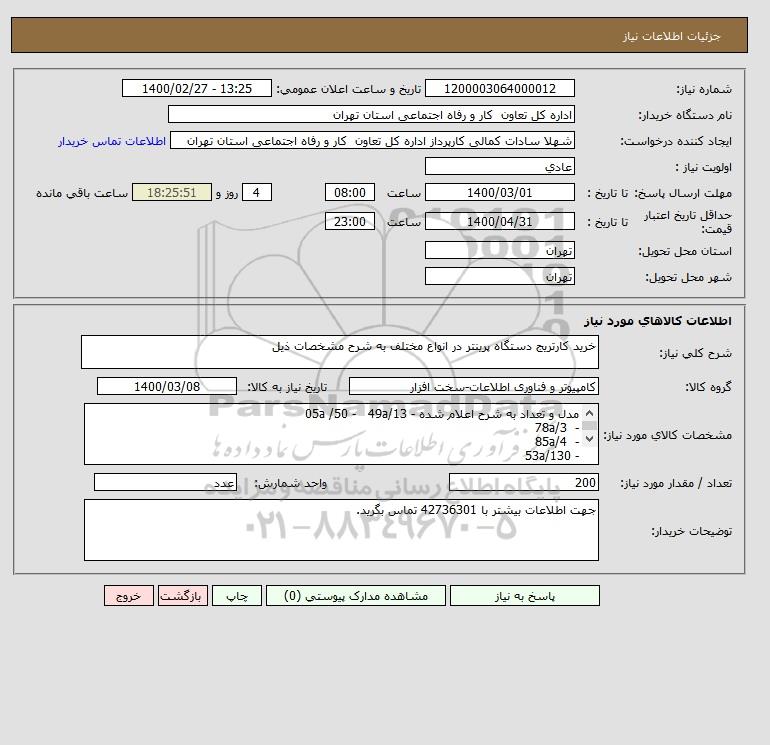Click delivery city field تهران
Image resolution: width=770 pixels, height=745 pixels.
(x=499, y=276)
